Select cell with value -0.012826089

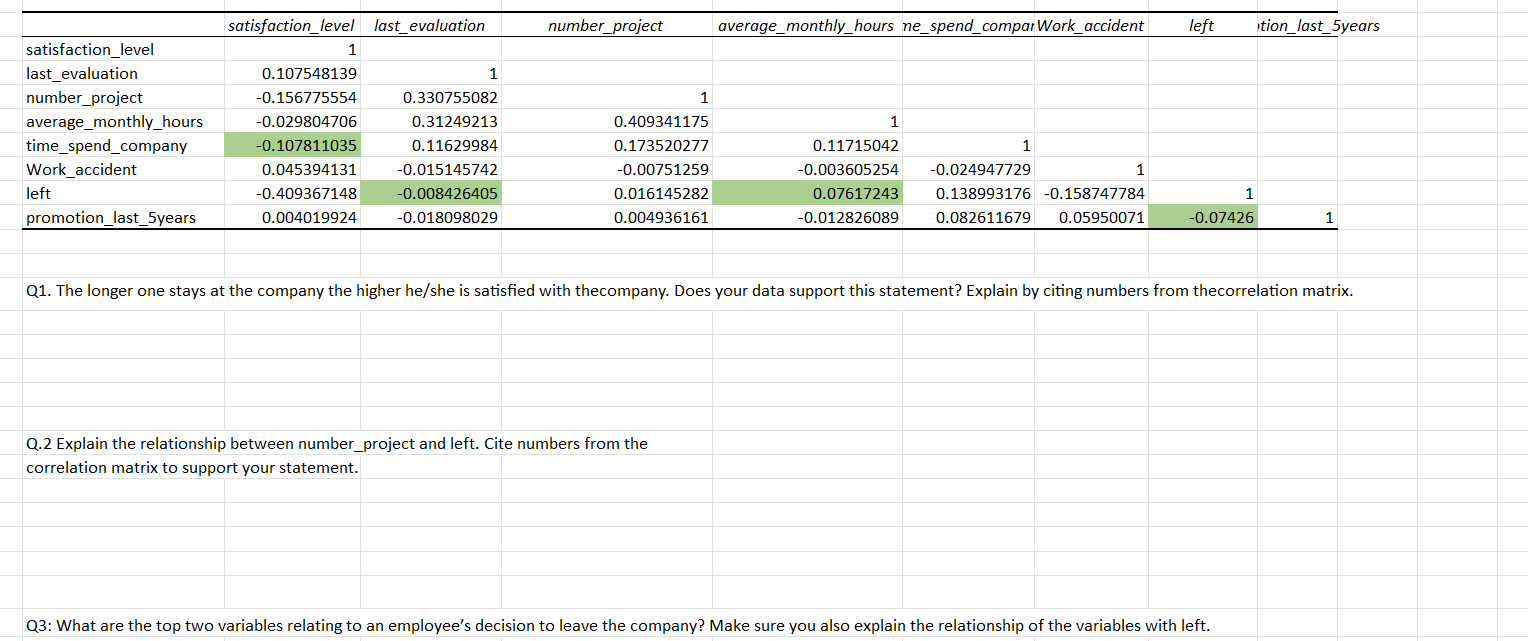[x=806, y=217]
